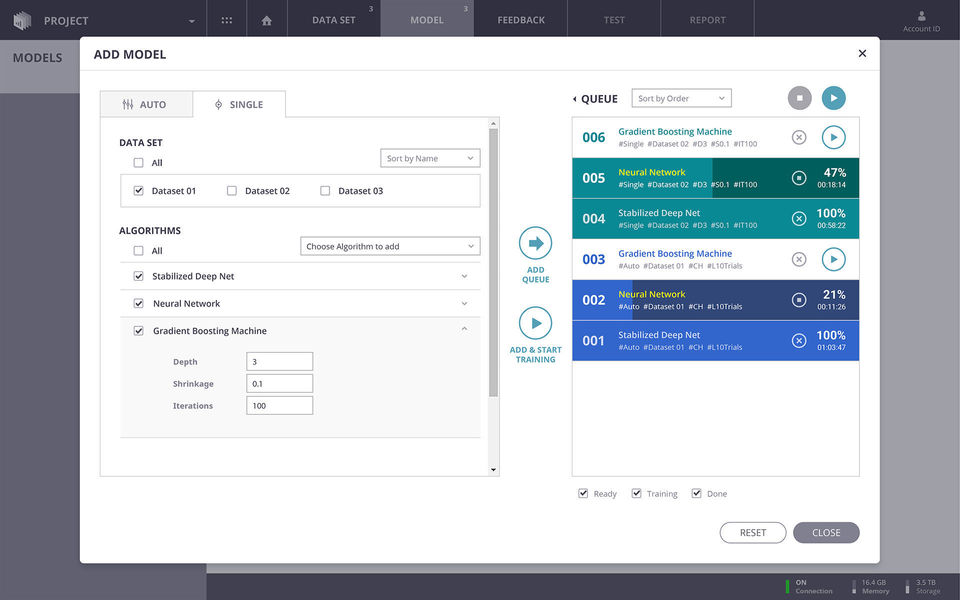Remove queue item 001 with X icon
This screenshot has height=600, width=960.
pyautogui.click(x=799, y=340)
